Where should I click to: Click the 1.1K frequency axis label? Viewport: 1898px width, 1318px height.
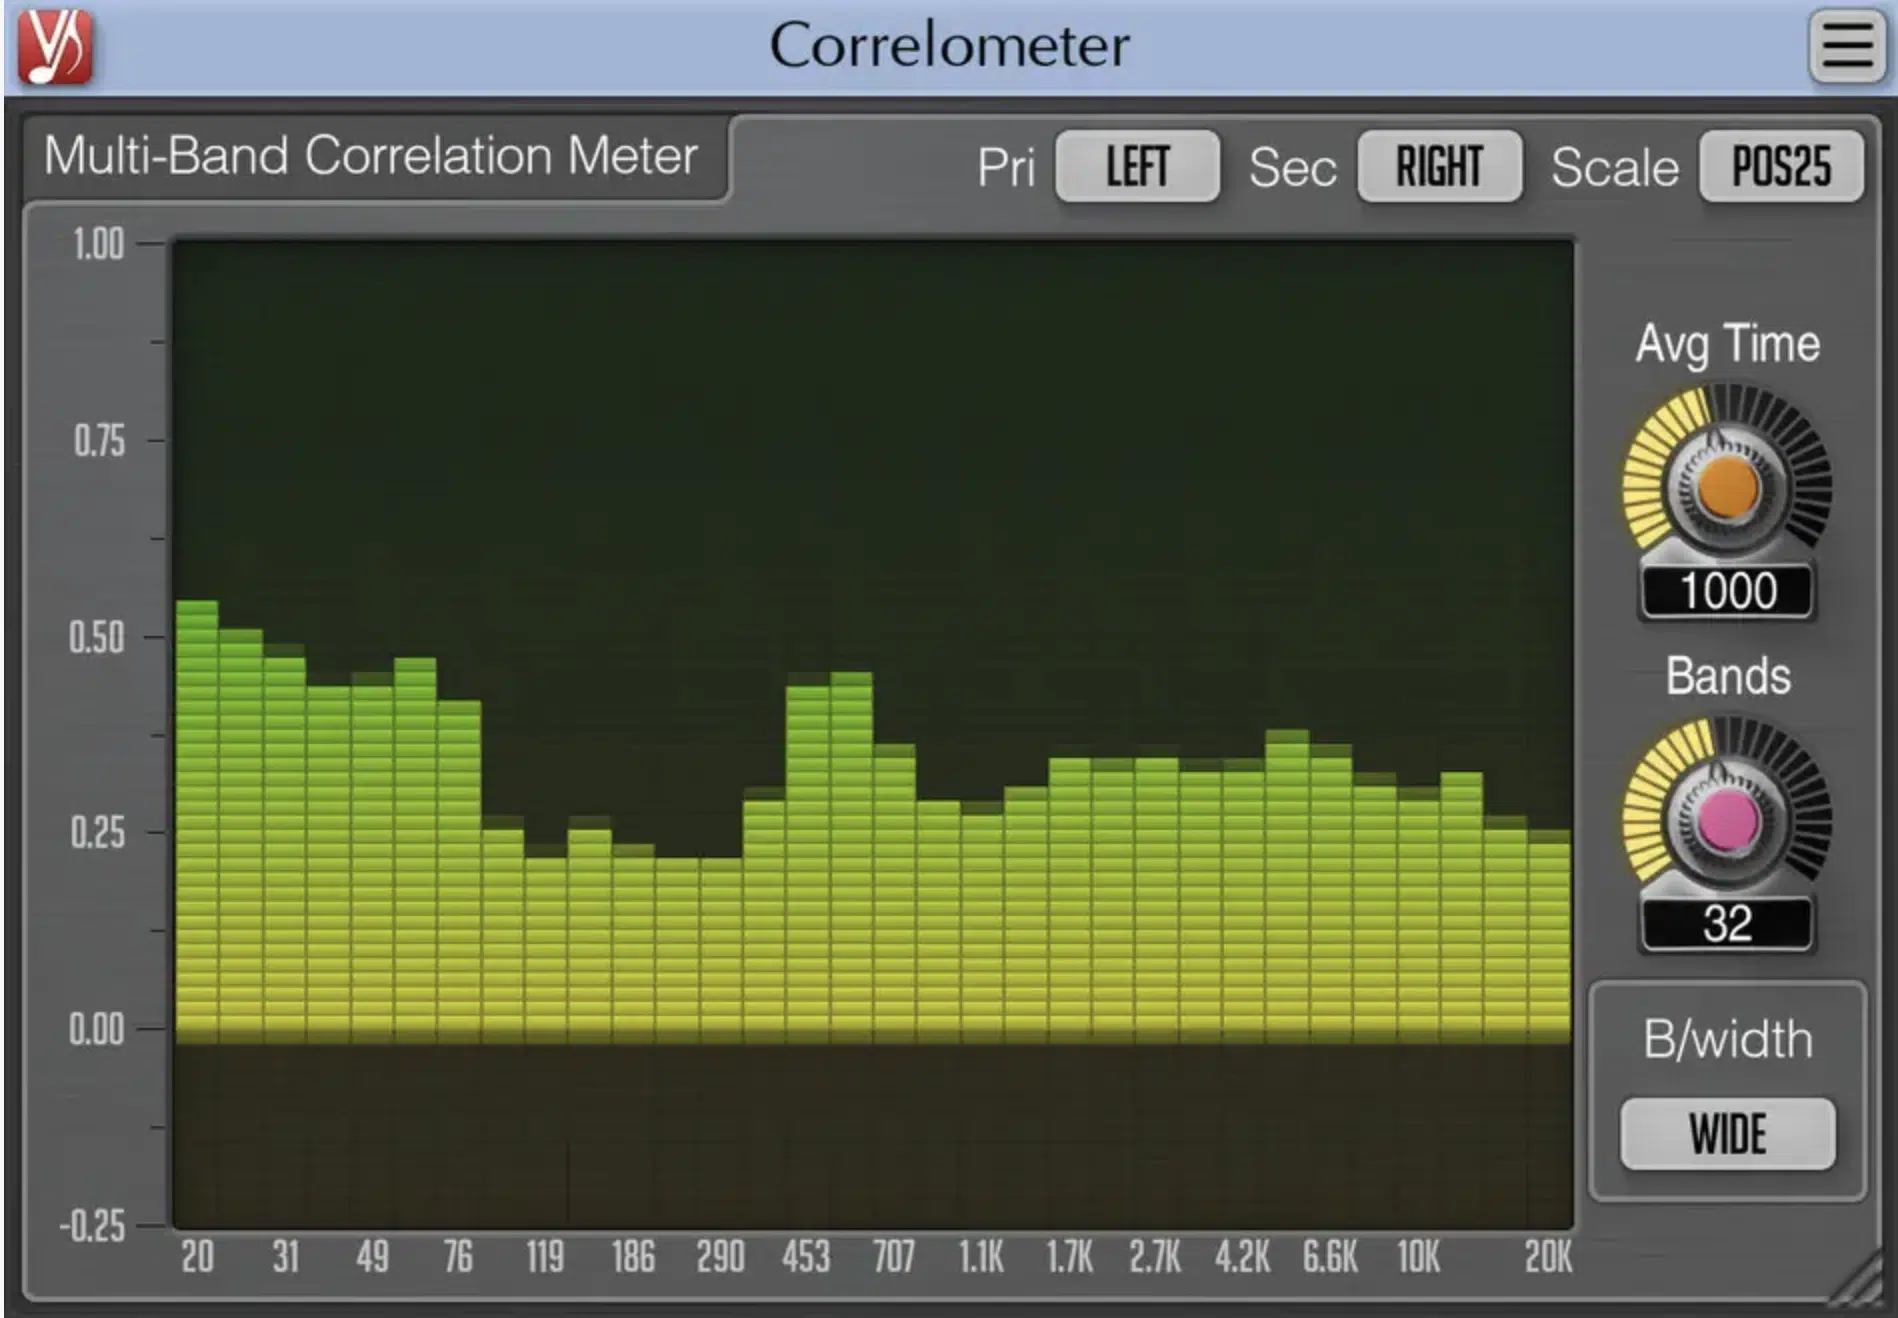point(981,1257)
